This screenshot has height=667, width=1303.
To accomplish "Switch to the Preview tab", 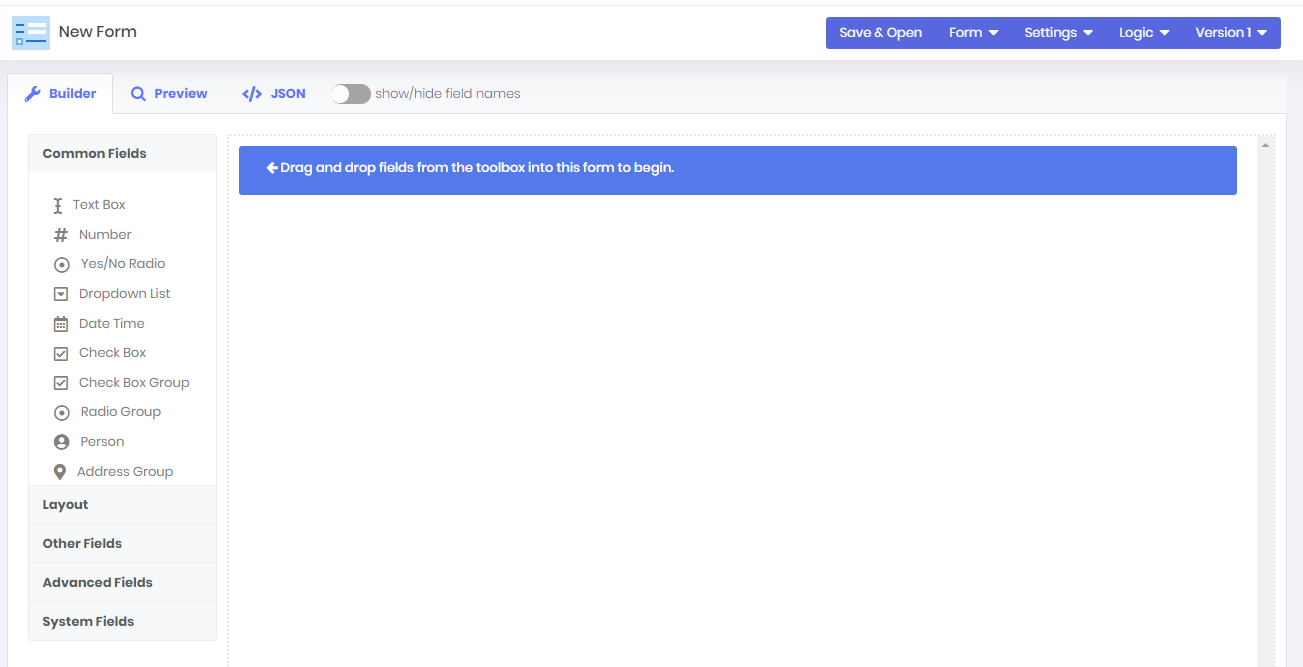I will tap(169, 94).
